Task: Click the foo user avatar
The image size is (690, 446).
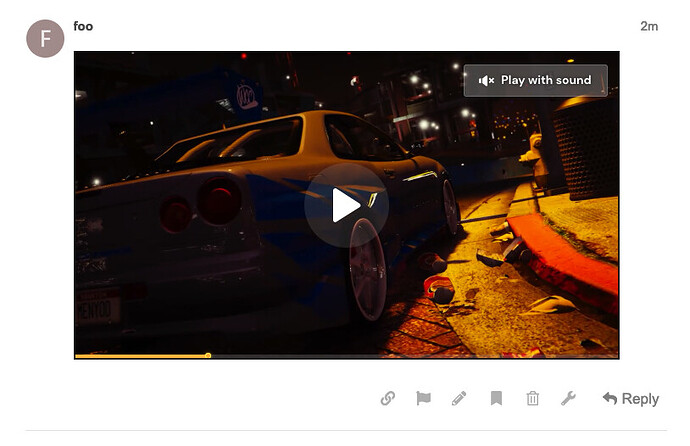Action: (x=45, y=38)
